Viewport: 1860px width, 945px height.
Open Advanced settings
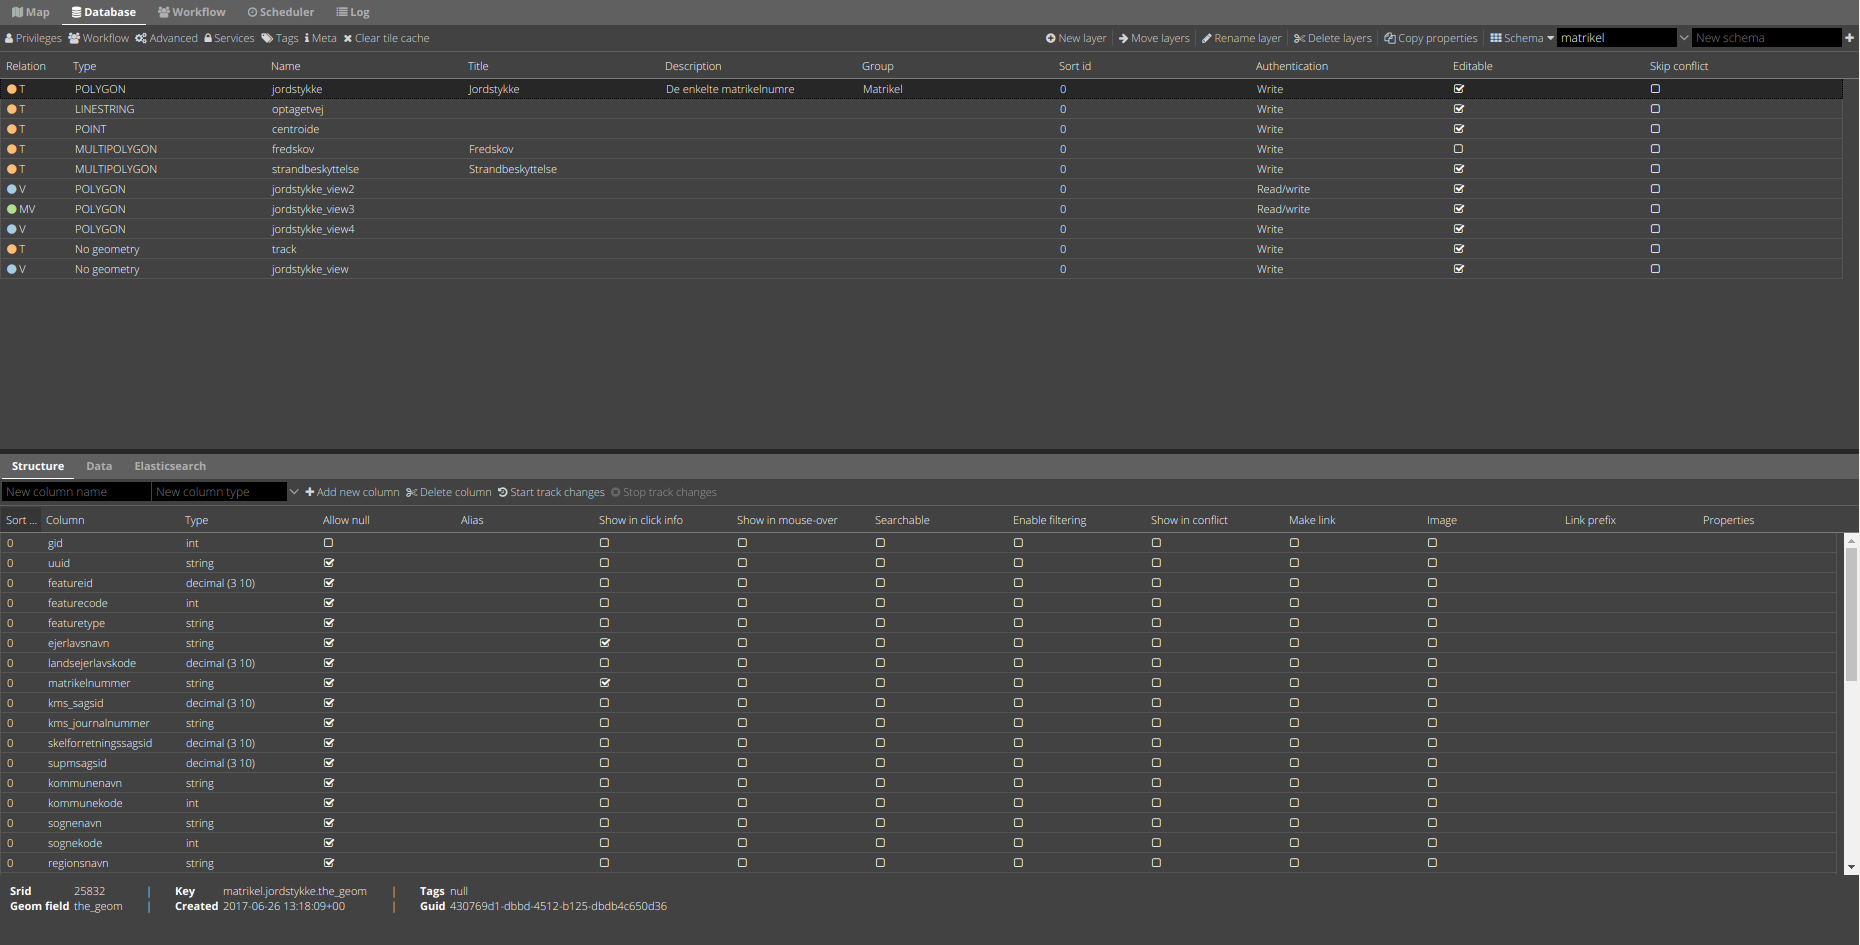(167, 38)
